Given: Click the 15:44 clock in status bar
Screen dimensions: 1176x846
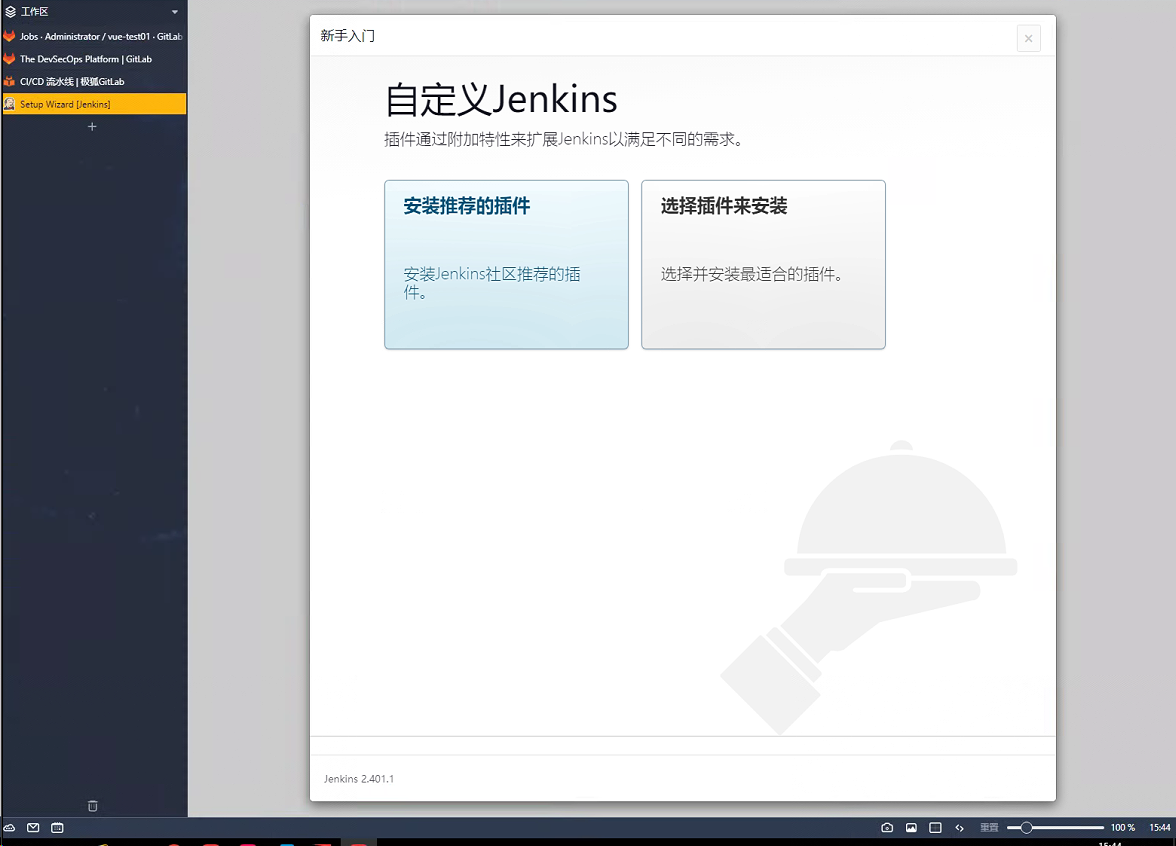Looking at the screenshot, I should [x=1160, y=827].
